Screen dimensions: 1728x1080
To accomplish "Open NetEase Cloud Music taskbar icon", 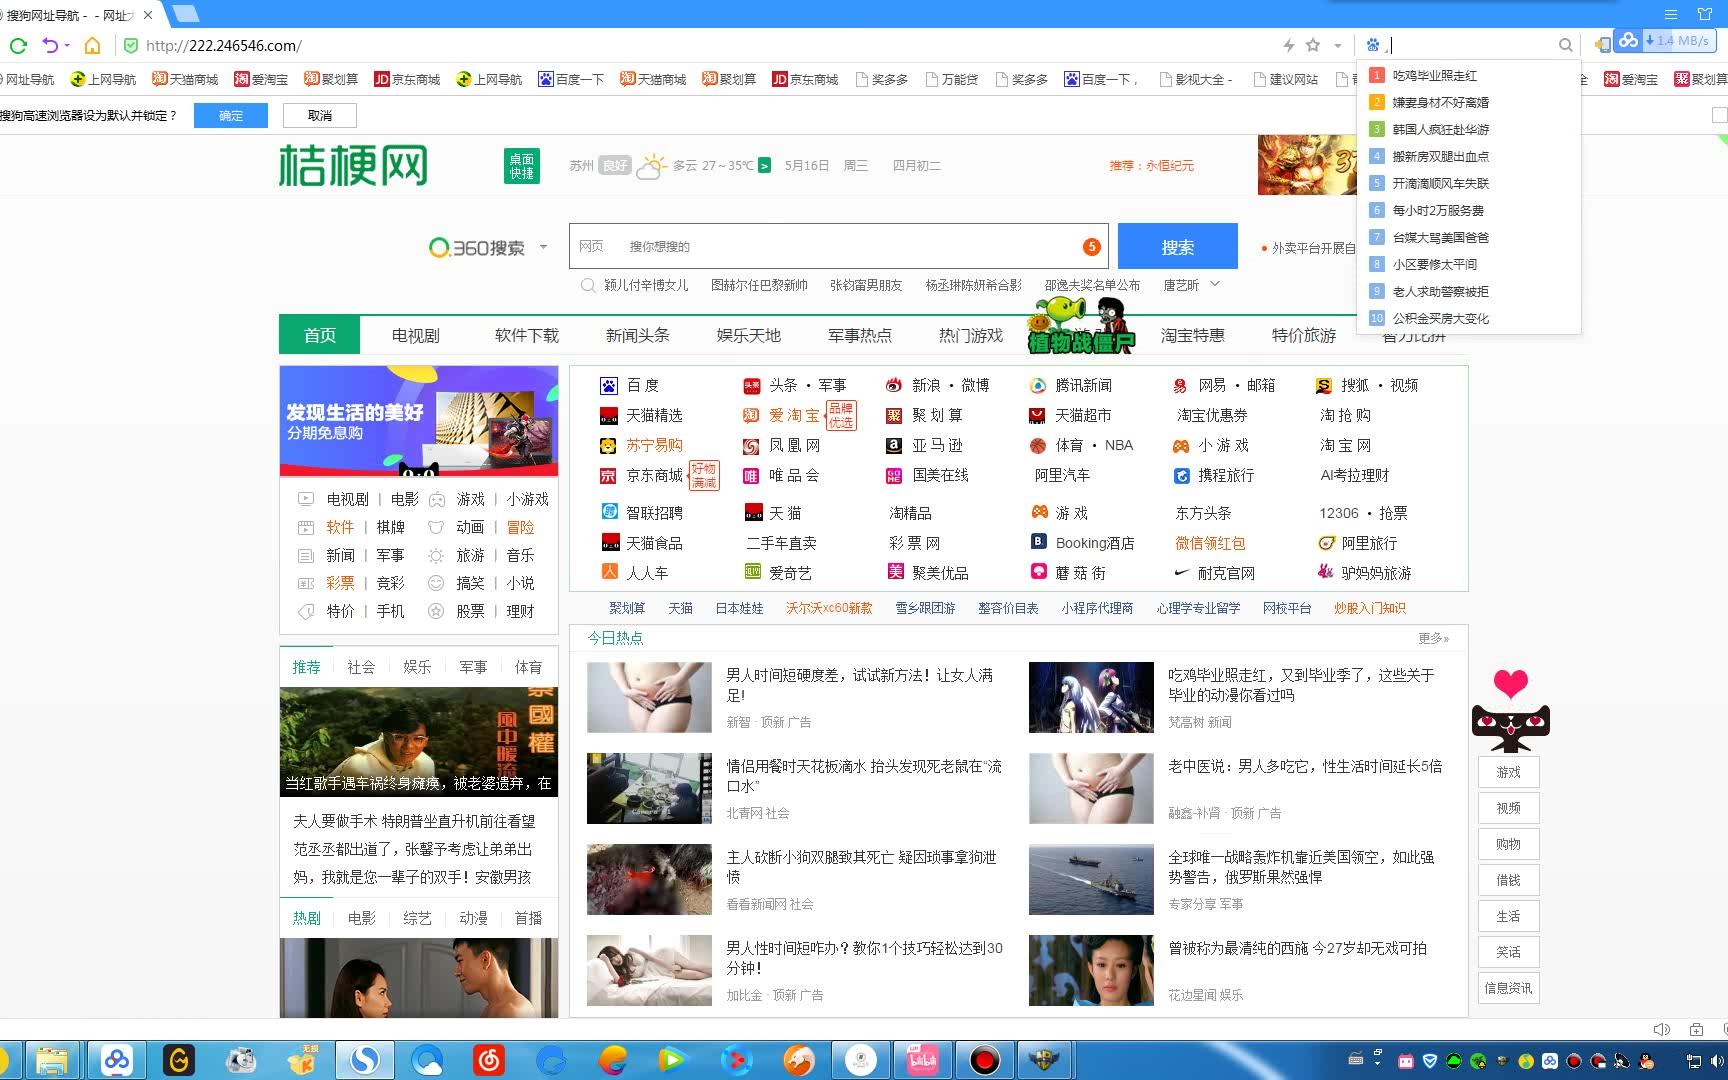I will (489, 1059).
